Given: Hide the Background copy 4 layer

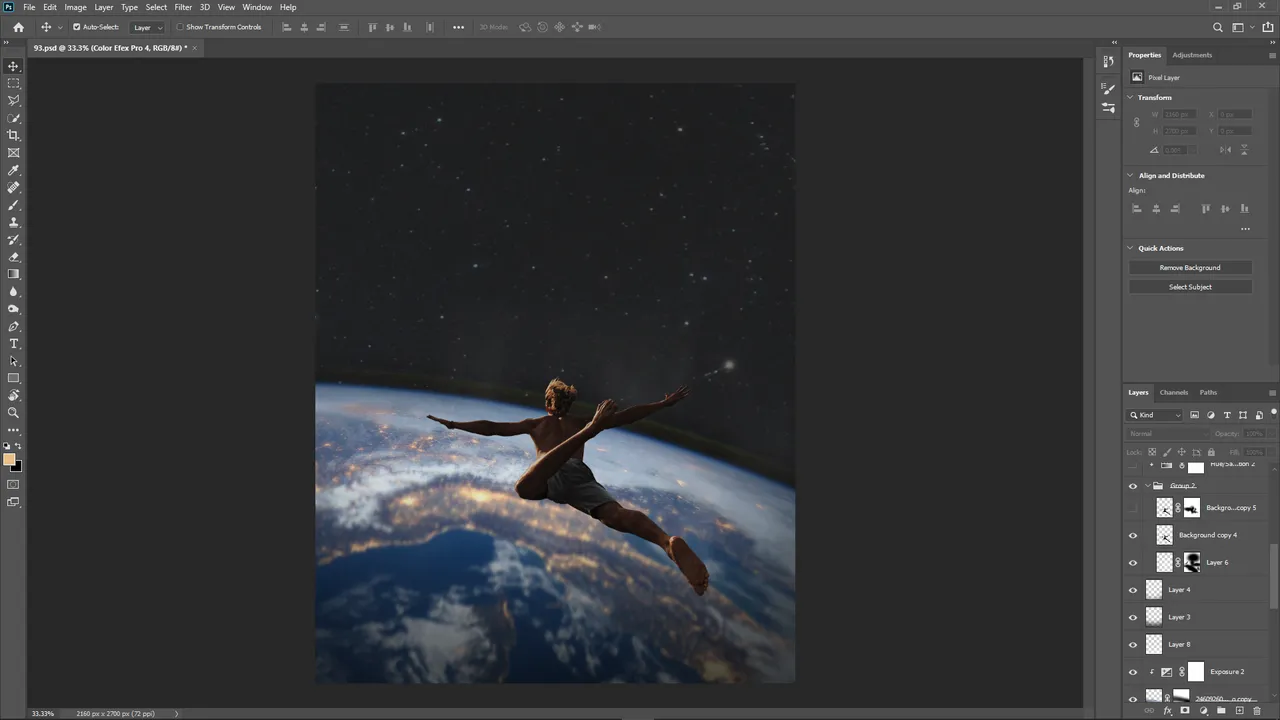Looking at the screenshot, I should click(1133, 535).
